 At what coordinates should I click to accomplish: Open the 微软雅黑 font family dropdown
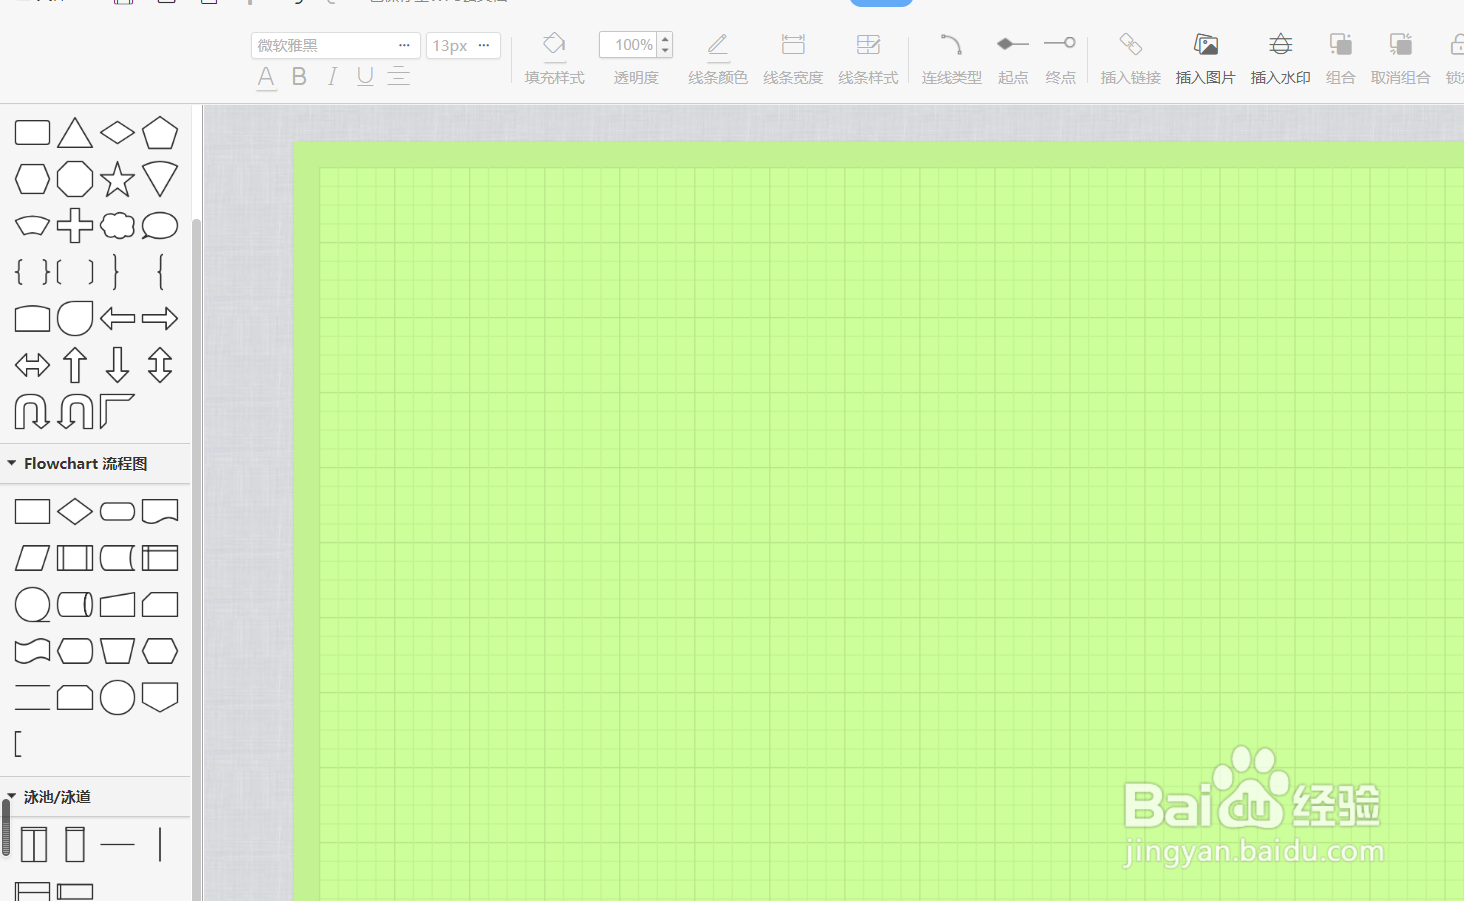pos(335,45)
